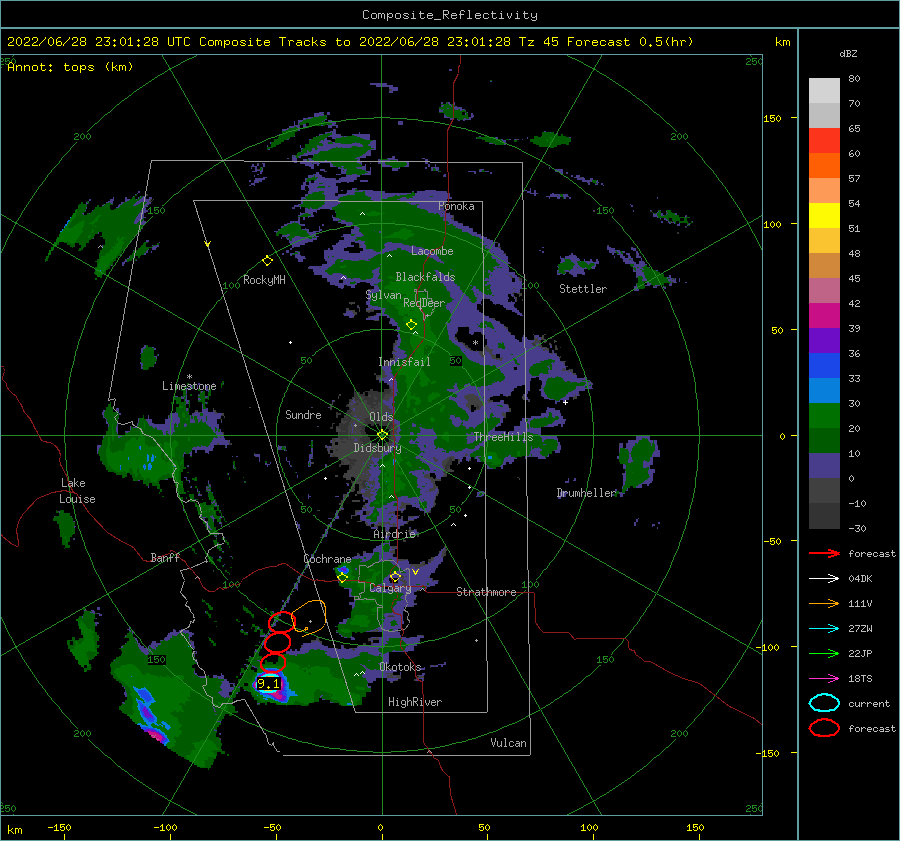Screen dimensions: 900x841
Task: Pick the bright green 30 dBZ swatch
Action: tap(824, 416)
